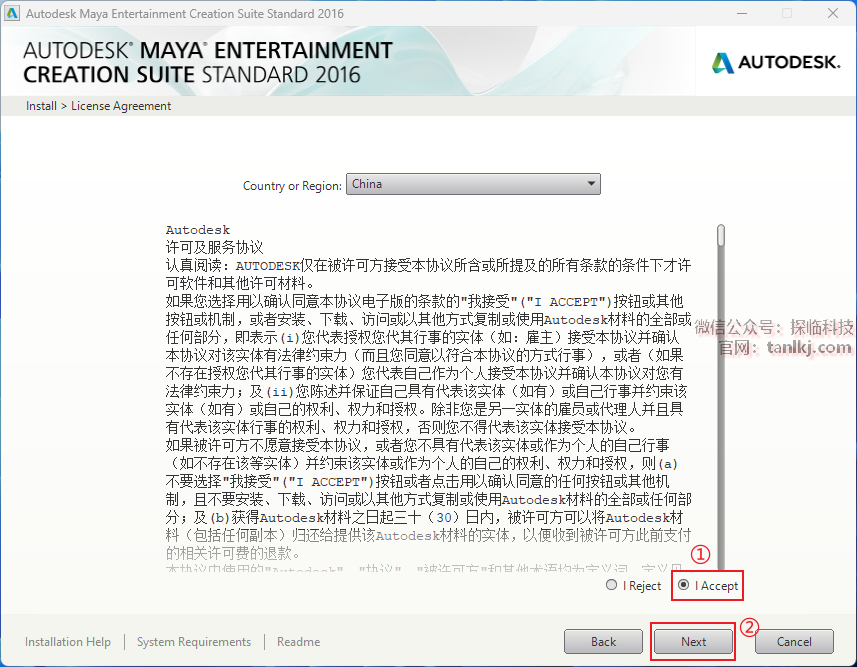The width and height of the screenshot is (857, 667).
Task: Open the Readme link
Action: tap(298, 641)
